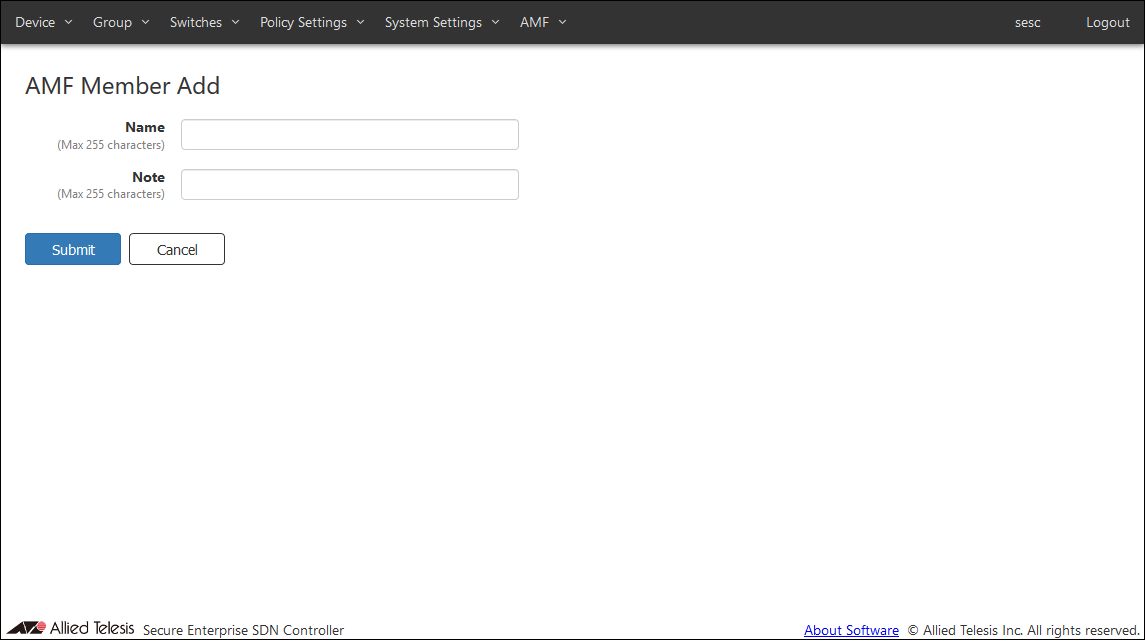Click the chevron next to Policy Settings

pos(360,22)
